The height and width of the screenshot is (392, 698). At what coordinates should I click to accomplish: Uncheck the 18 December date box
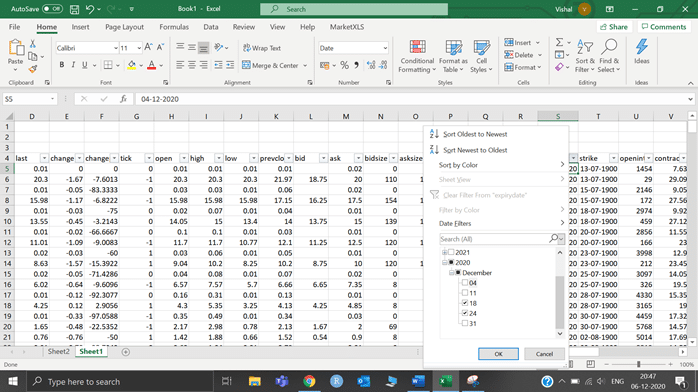point(465,303)
